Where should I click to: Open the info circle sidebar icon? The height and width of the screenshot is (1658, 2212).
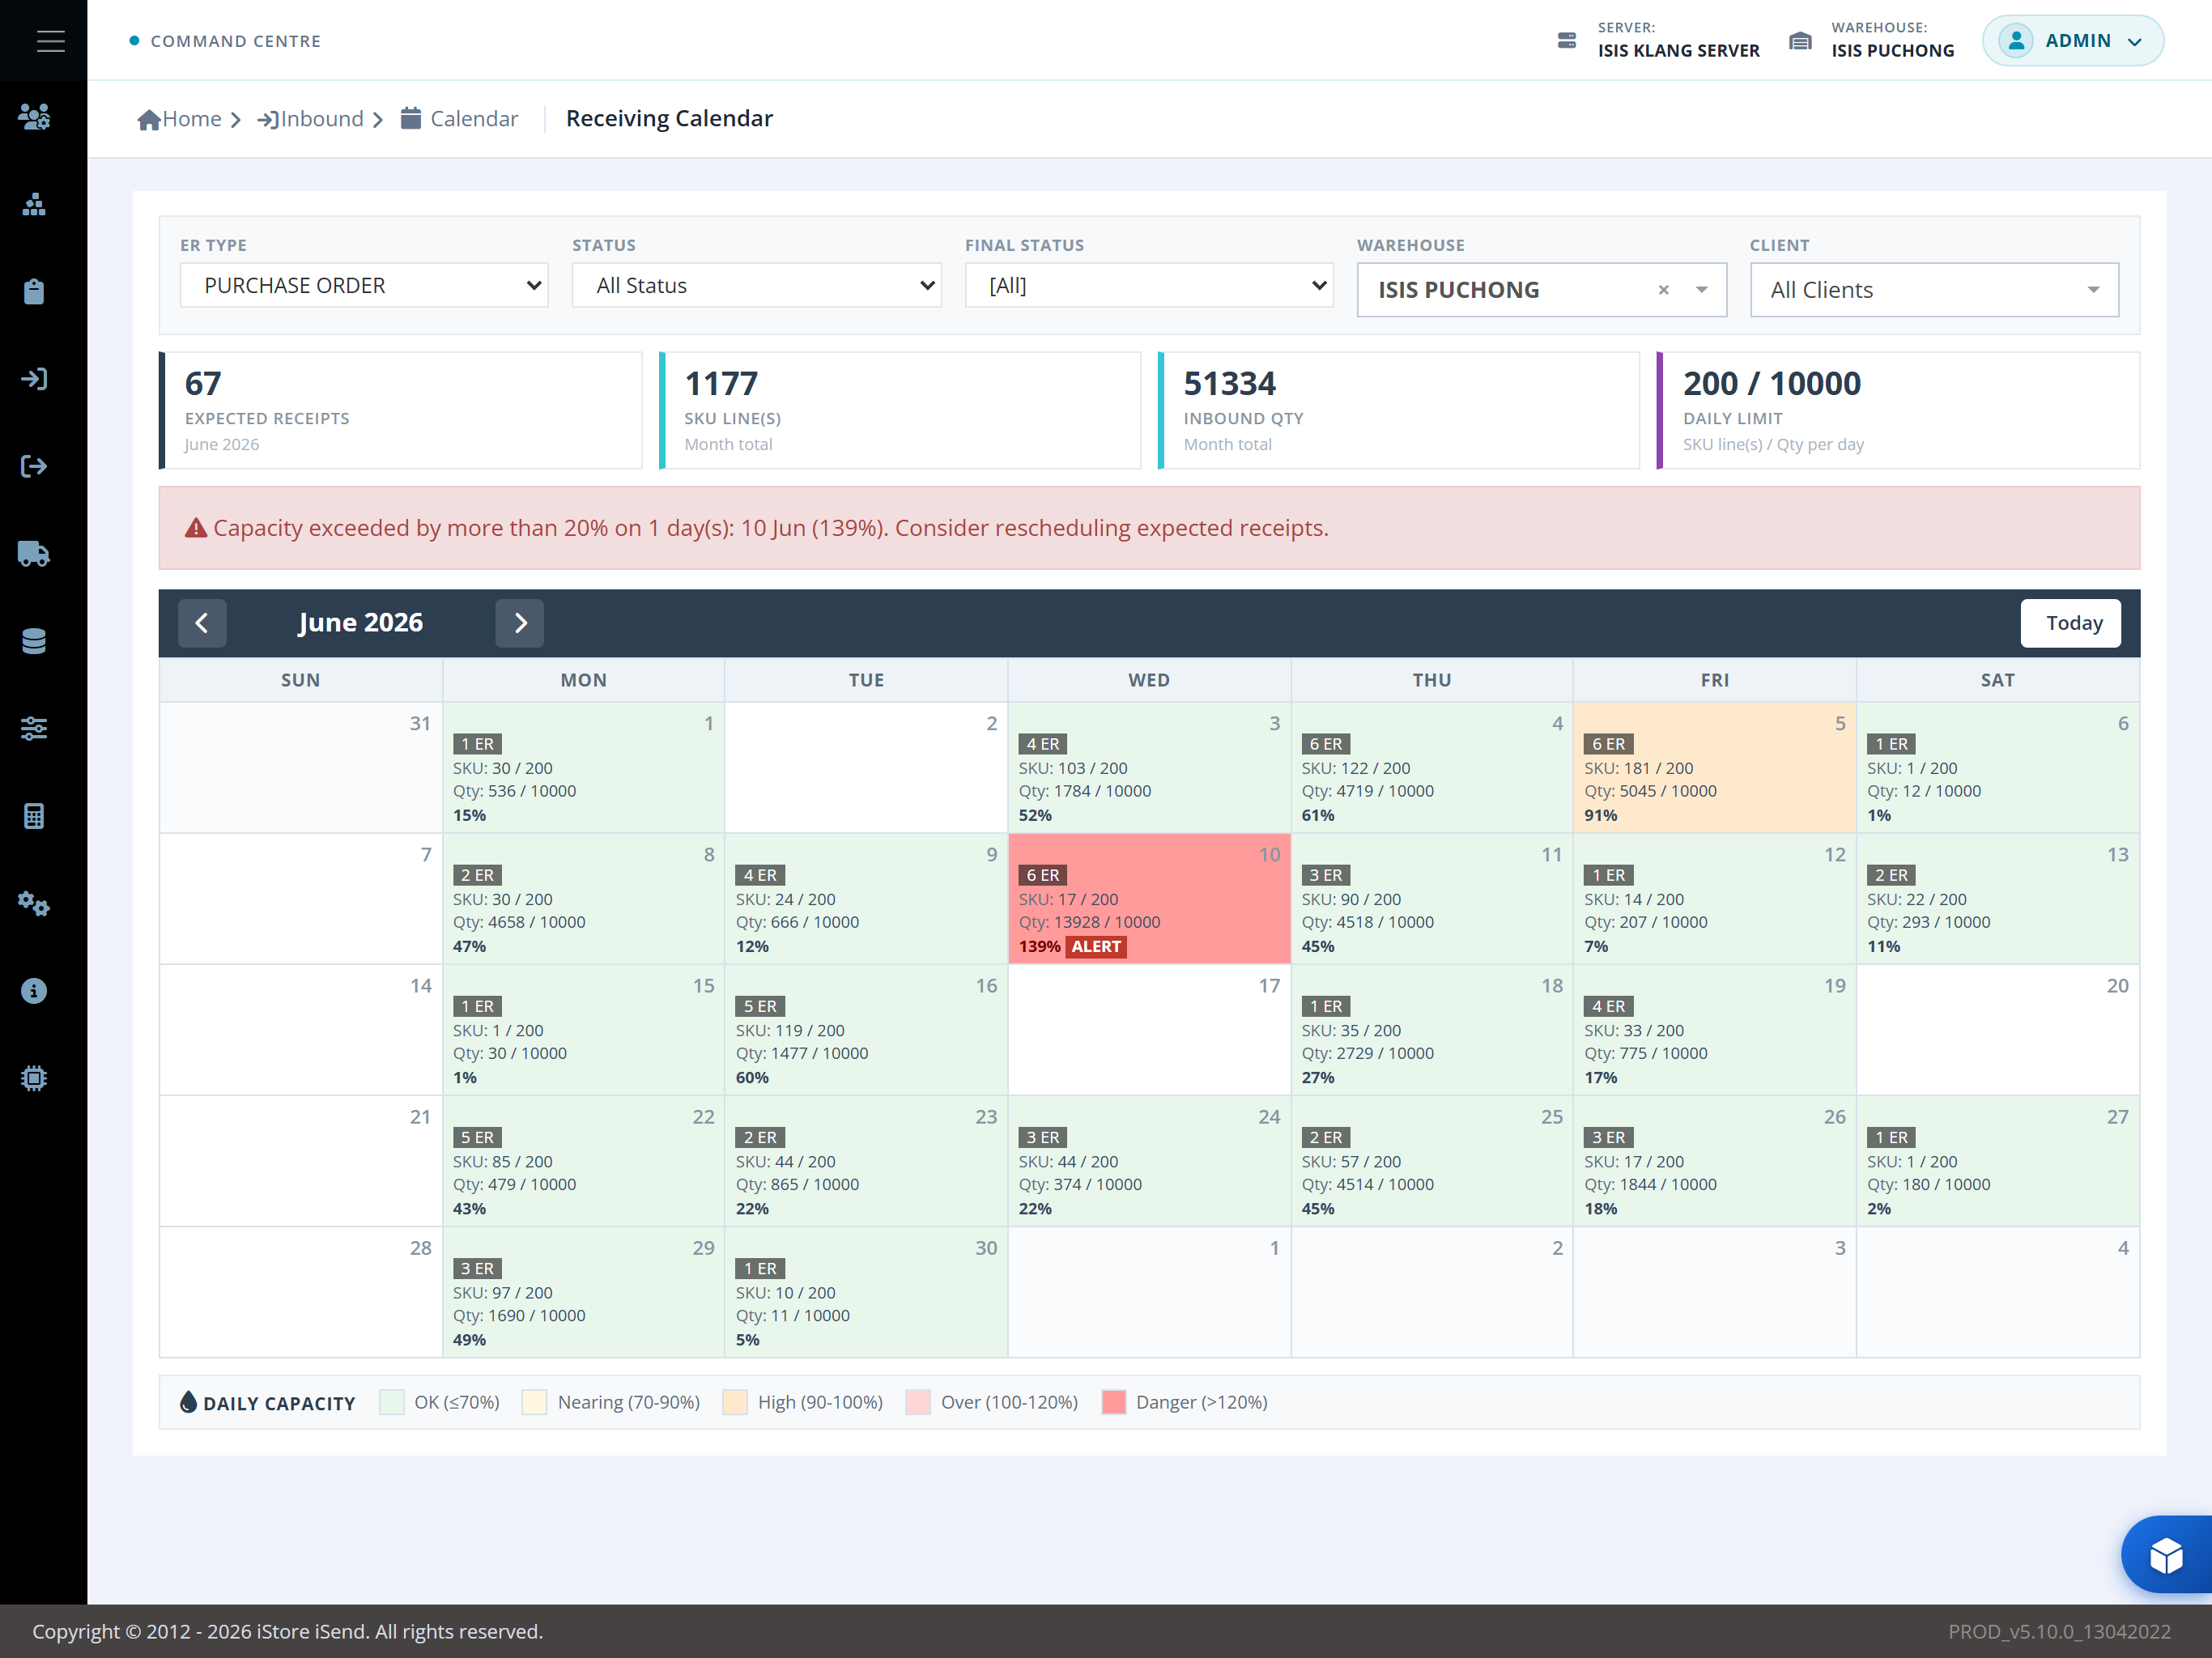coord(34,991)
